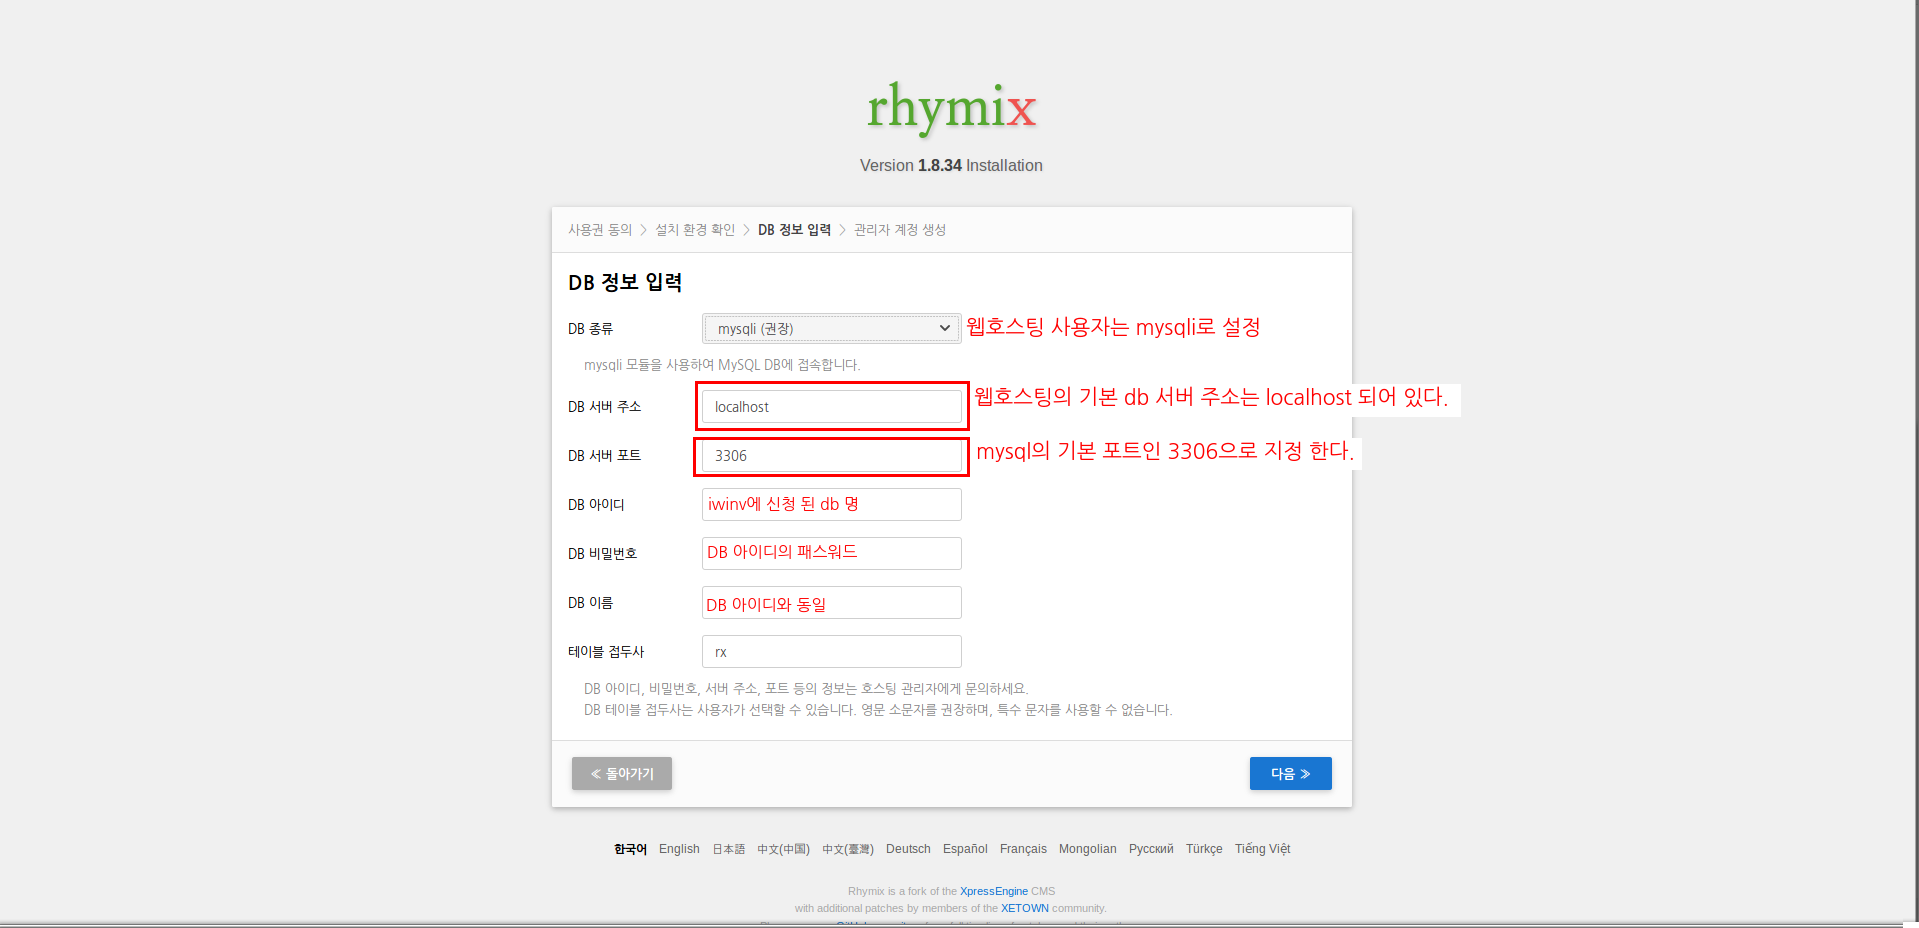
Task: Click the DB 정보 입력 heading
Action: tap(625, 282)
